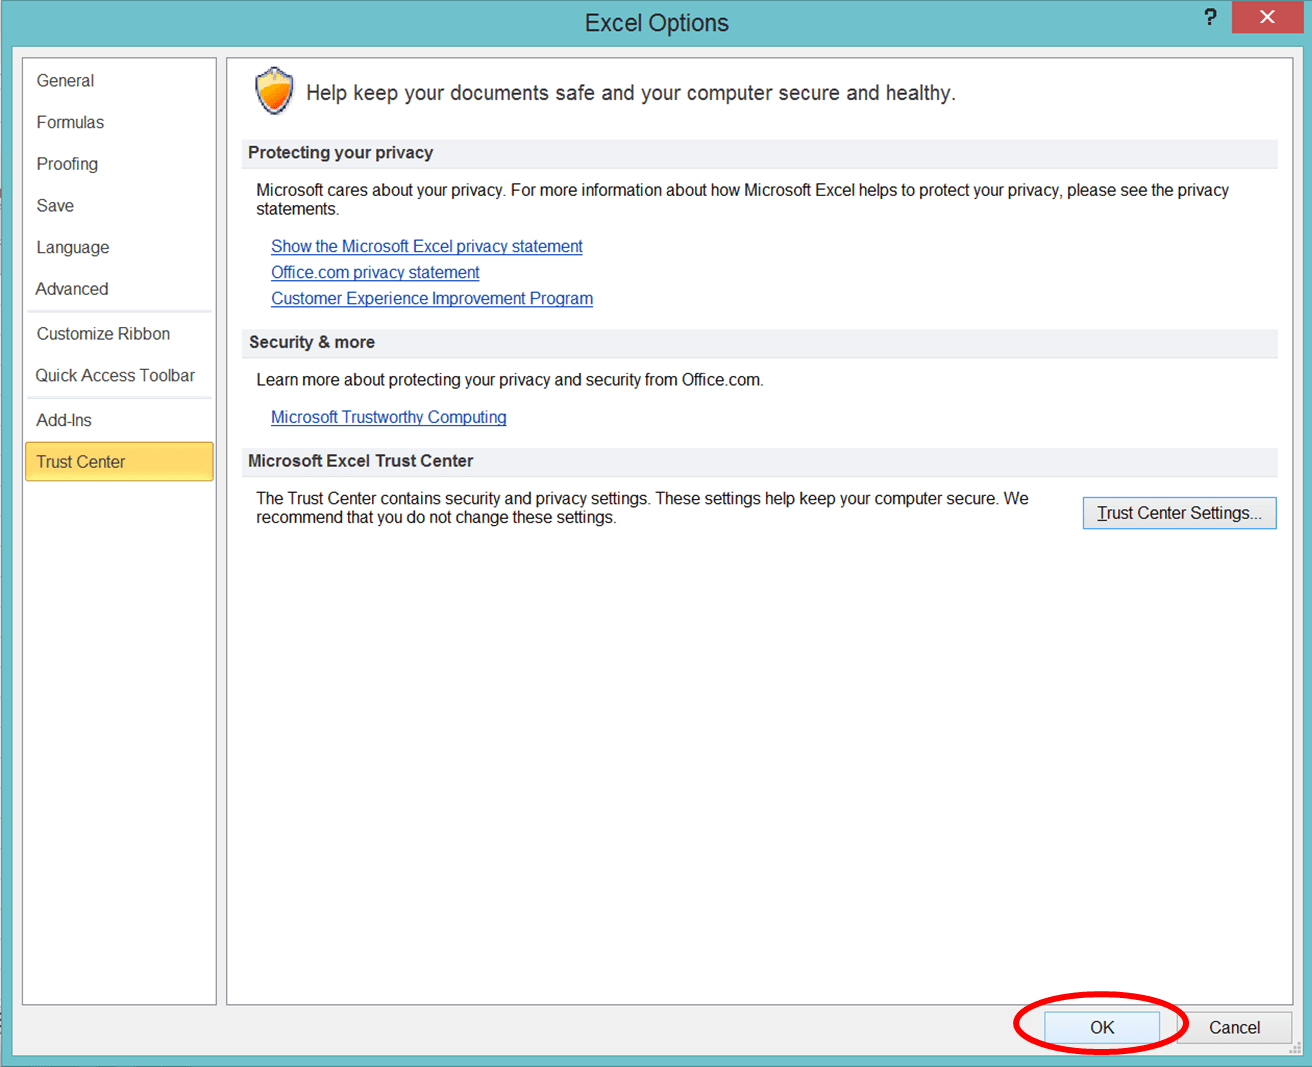This screenshot has width=1312, height=1067.
Task: Click the Help question mark icon
Action: click(1210, 17)
